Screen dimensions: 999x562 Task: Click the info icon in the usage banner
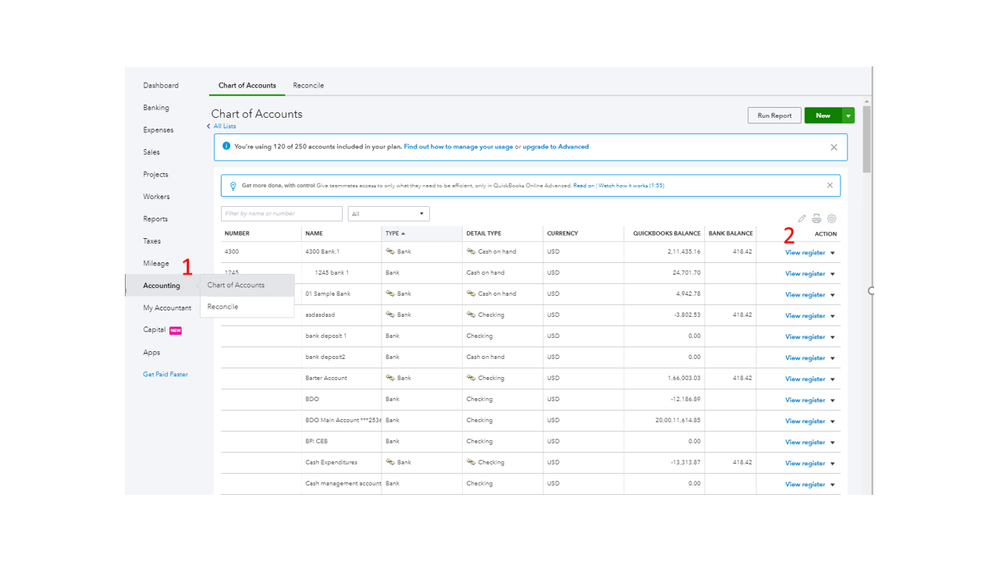(226, 147)
